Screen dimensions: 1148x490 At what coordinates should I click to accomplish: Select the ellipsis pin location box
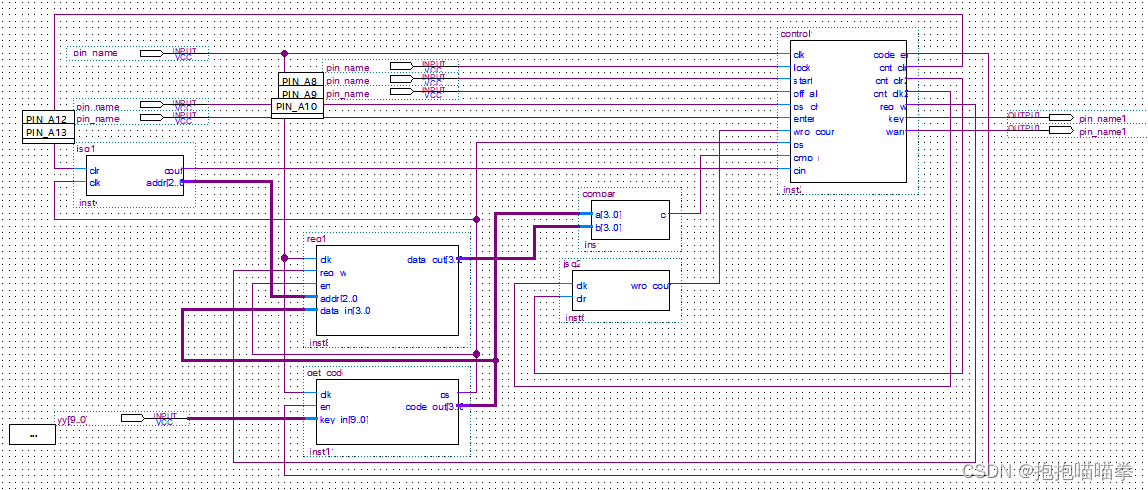32,434
